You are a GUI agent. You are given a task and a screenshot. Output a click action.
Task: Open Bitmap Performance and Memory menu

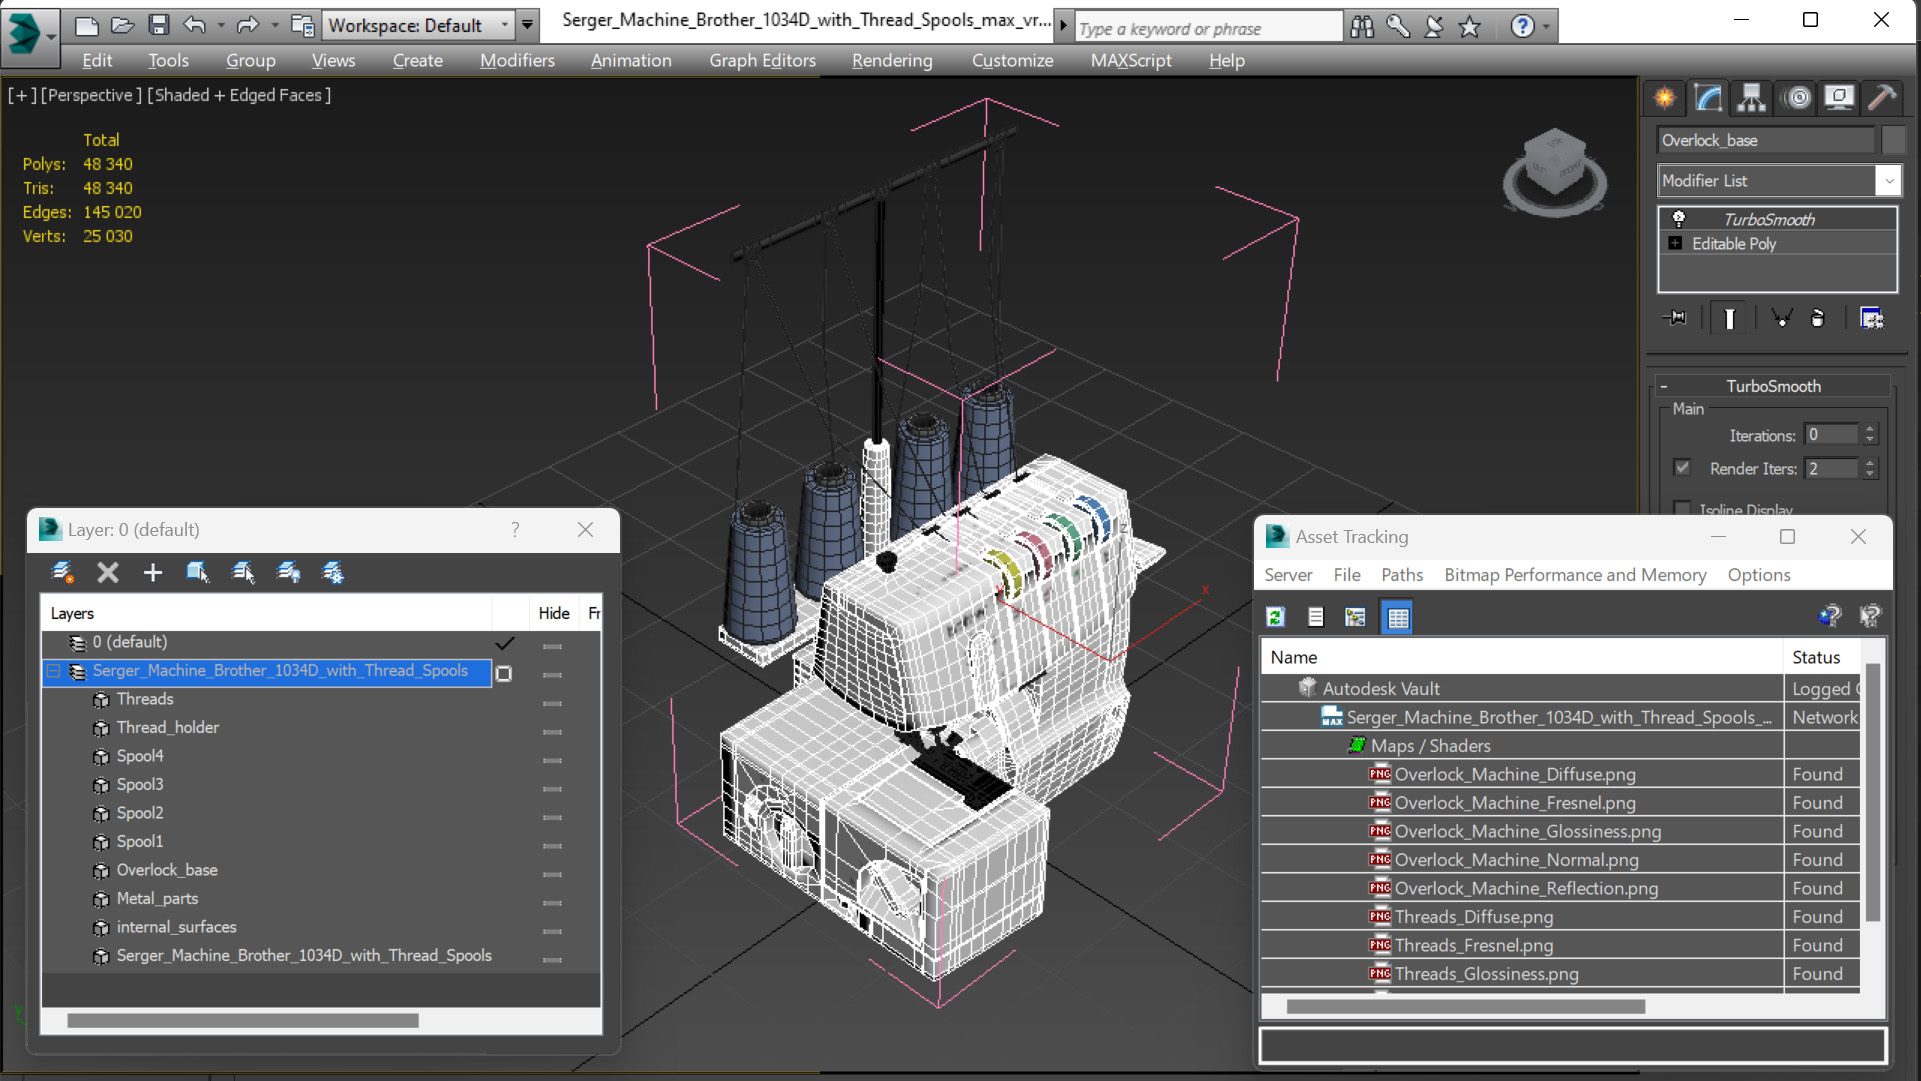tap(1575, 575)
